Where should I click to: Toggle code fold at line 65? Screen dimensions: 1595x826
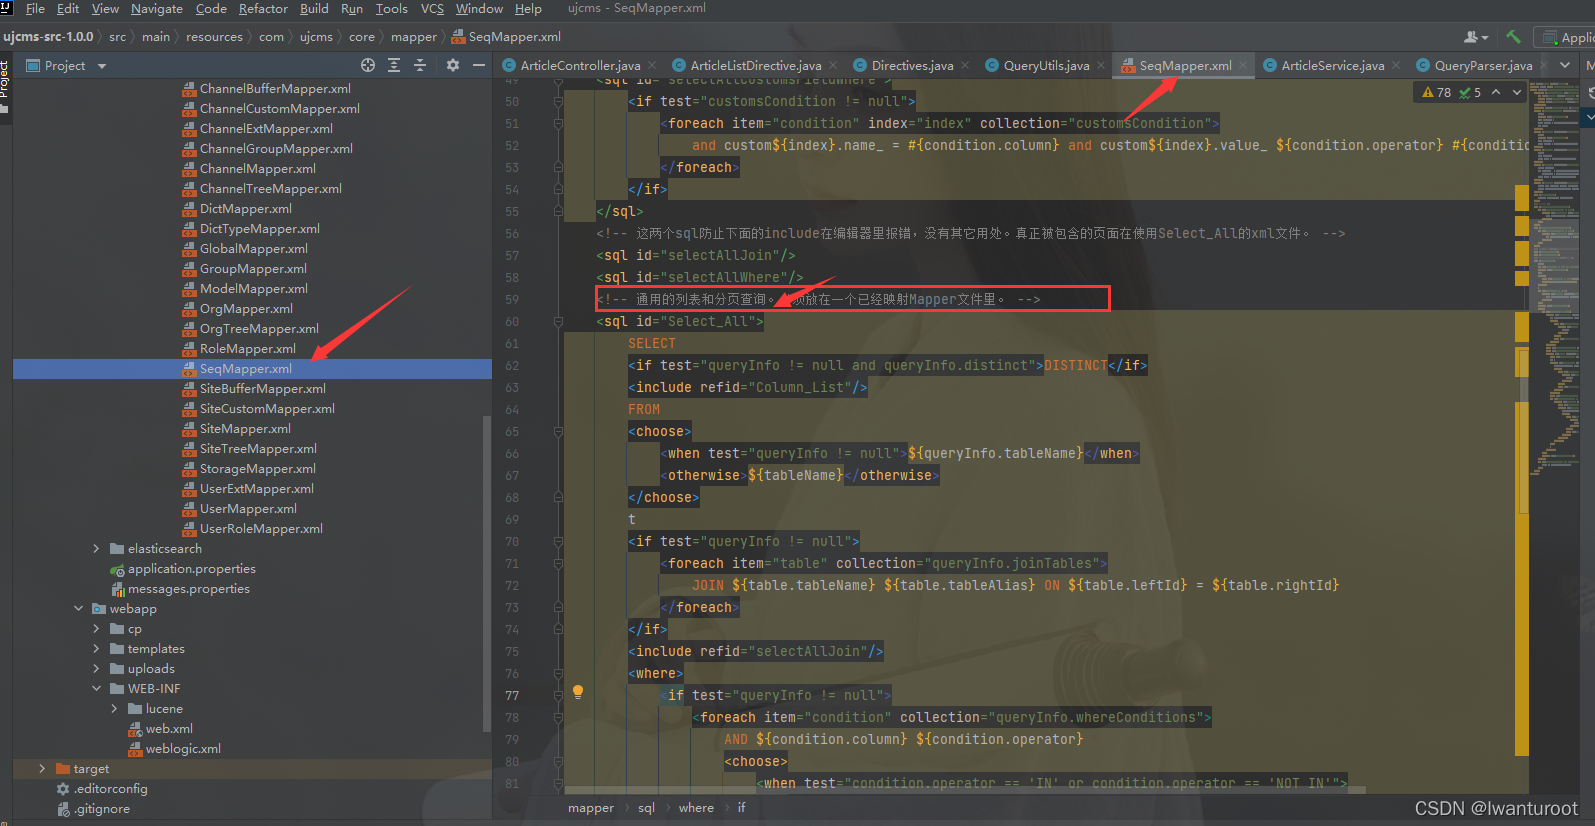coord(558,431)
